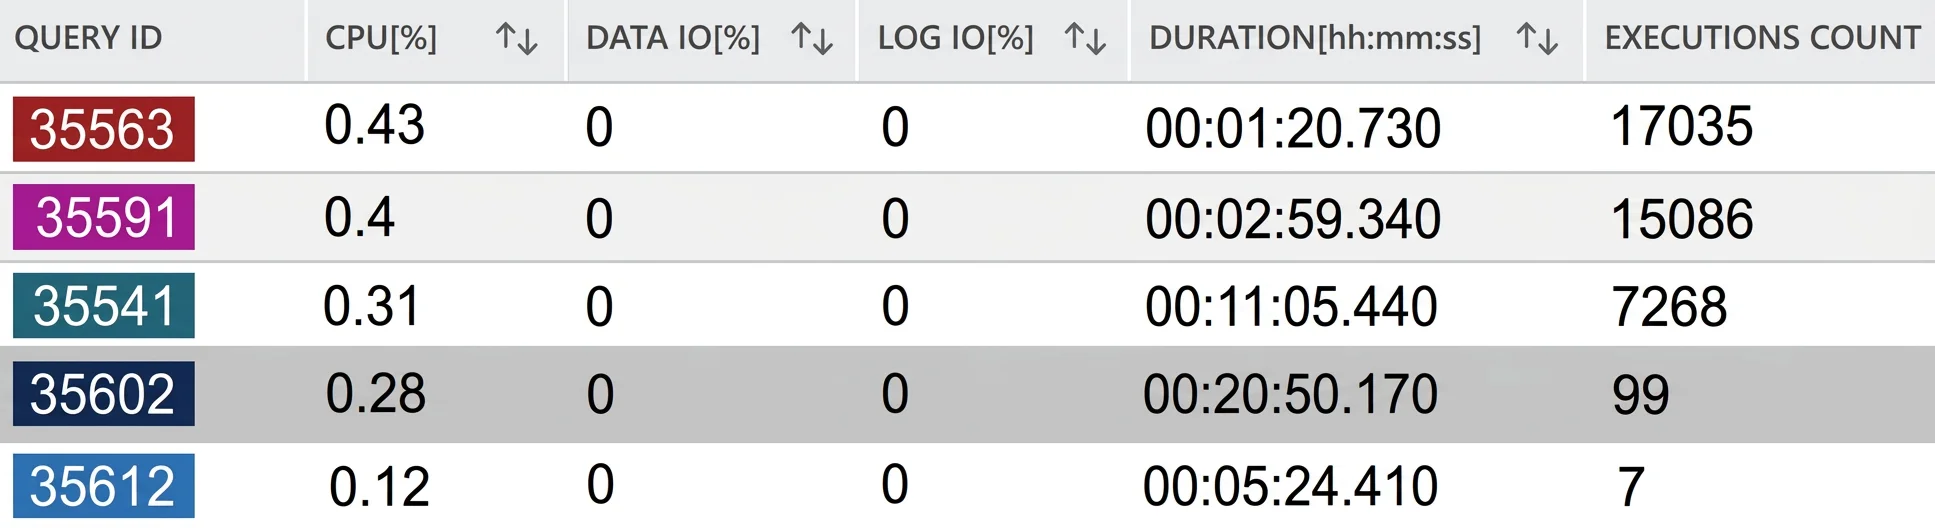The image size is (1935, 528).
Task: Click executions count 15086 cell
Action: pos(1682,219)
